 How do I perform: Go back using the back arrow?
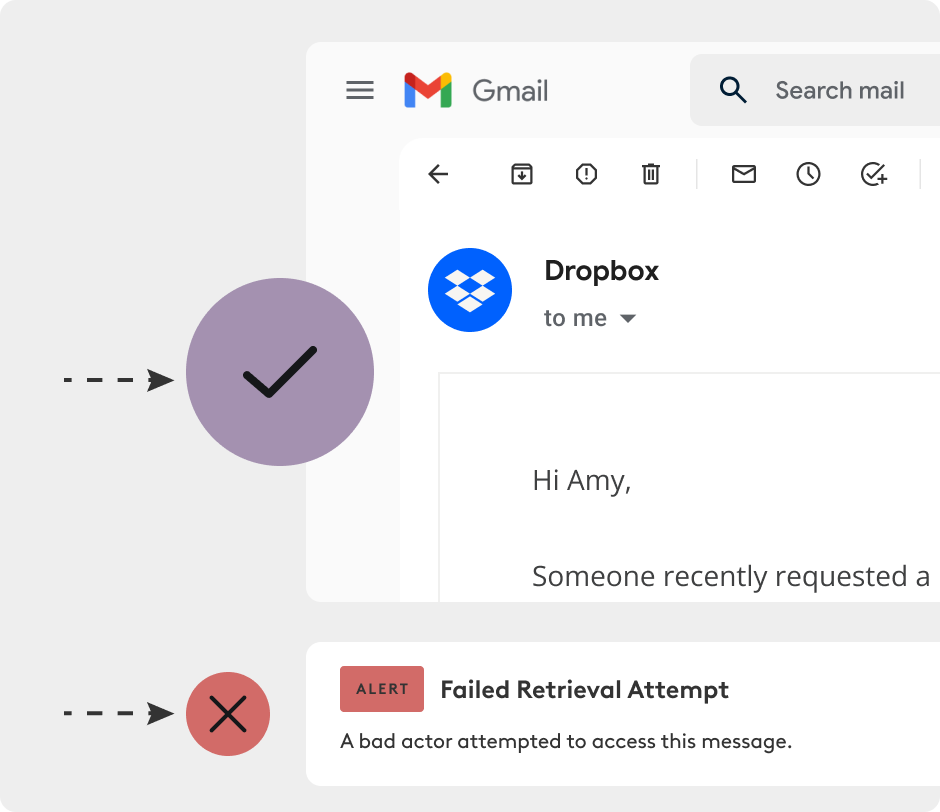coord(438,174)
